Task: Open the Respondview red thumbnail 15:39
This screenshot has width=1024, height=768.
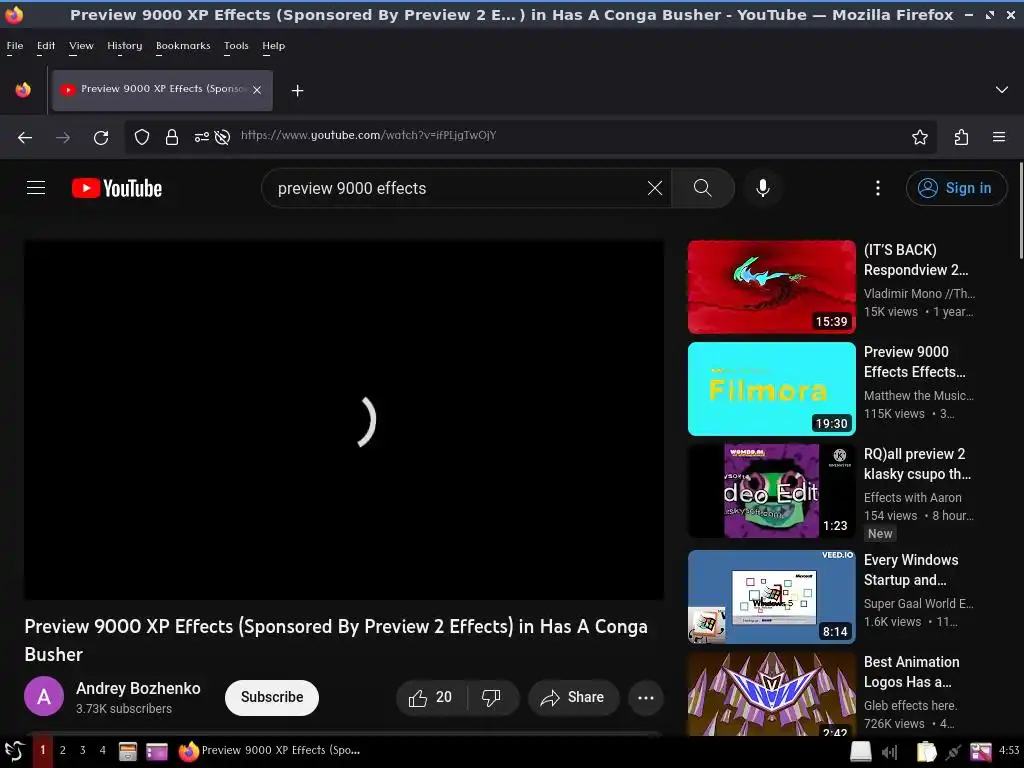Action: click(x=771, y=287)
